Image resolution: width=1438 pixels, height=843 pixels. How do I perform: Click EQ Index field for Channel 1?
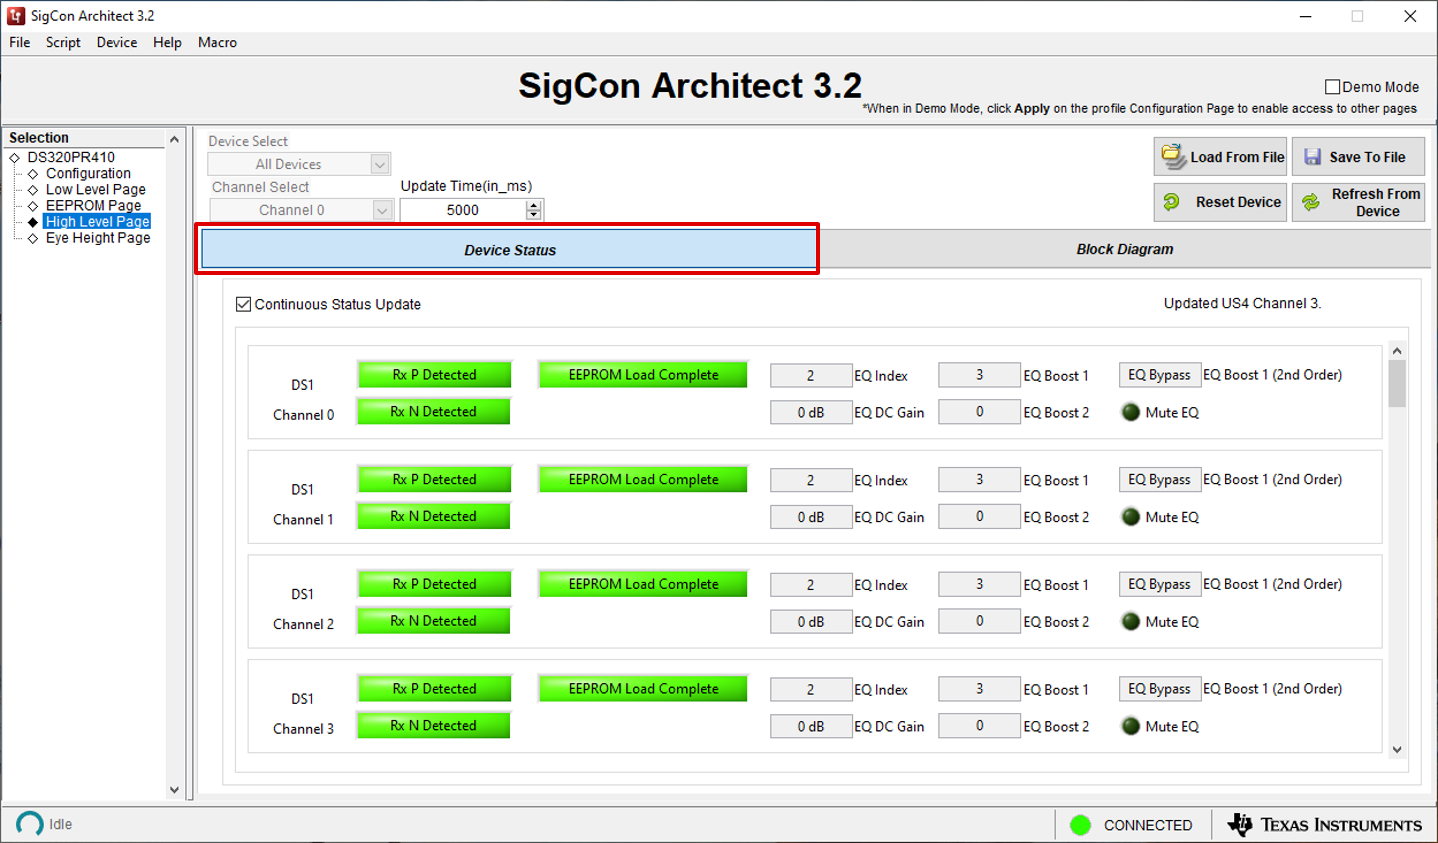(811, 481)
